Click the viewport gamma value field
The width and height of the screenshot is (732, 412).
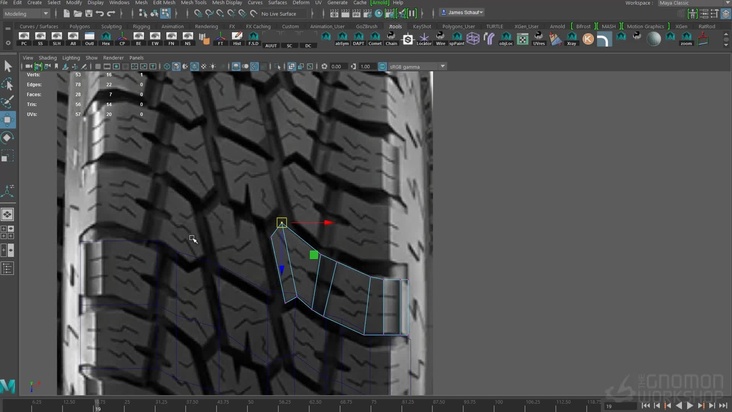pos(366,67)
